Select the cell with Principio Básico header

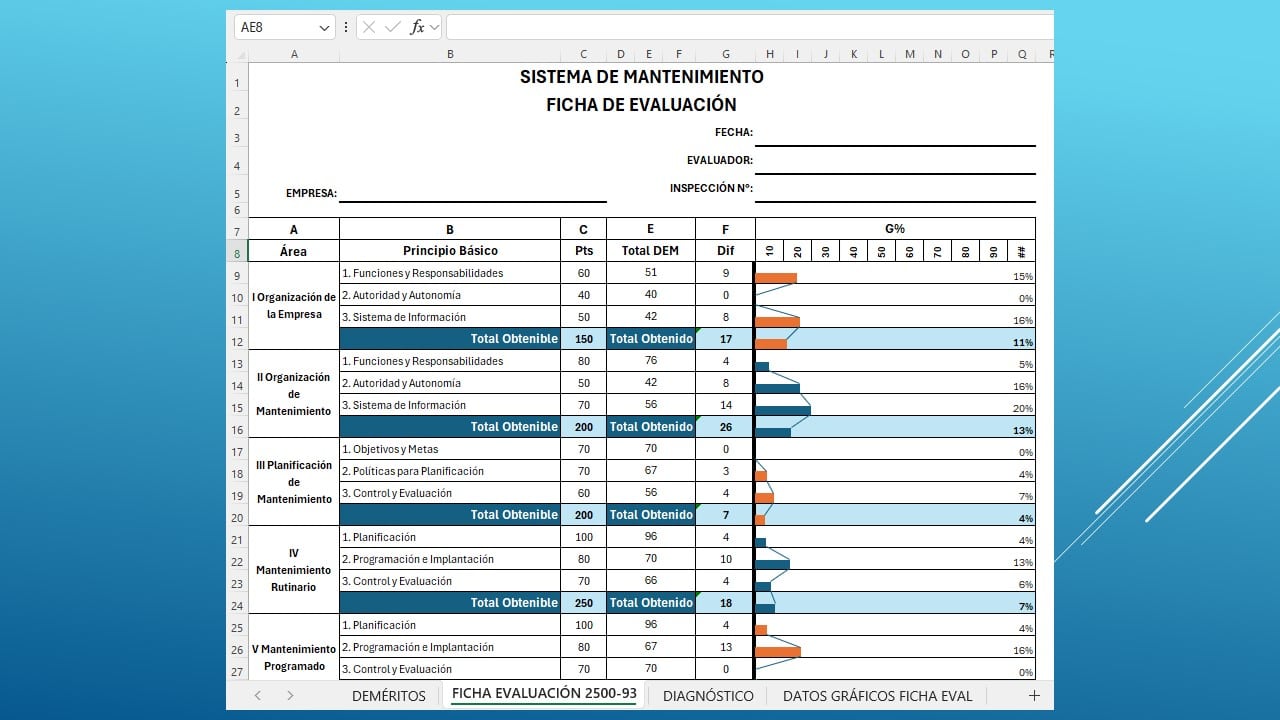coord(450,250)
